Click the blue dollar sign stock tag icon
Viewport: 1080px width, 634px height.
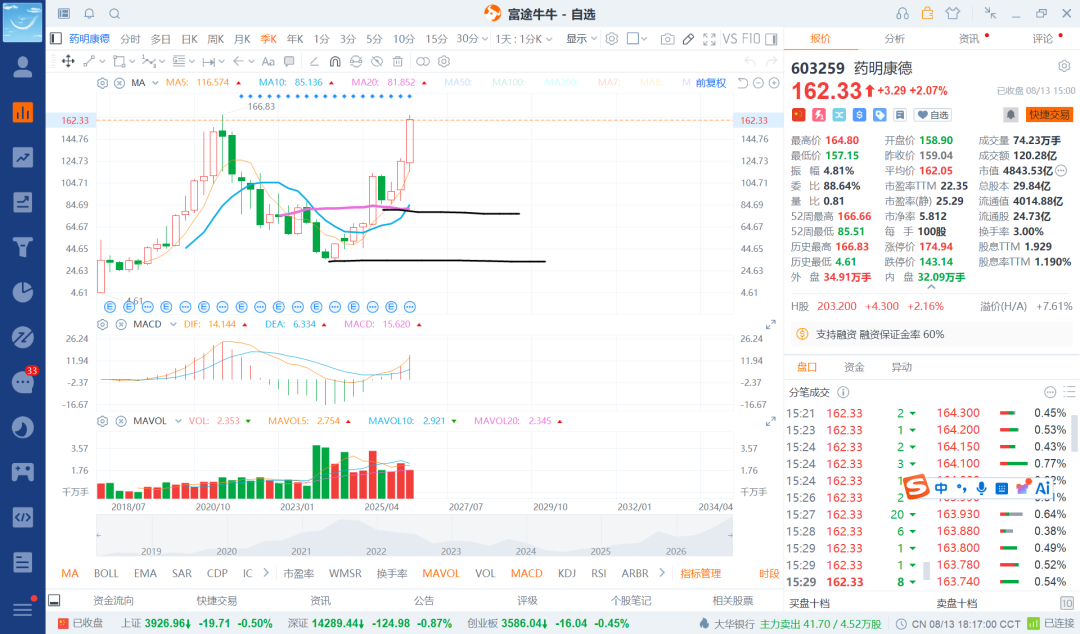tap(859, 115)
